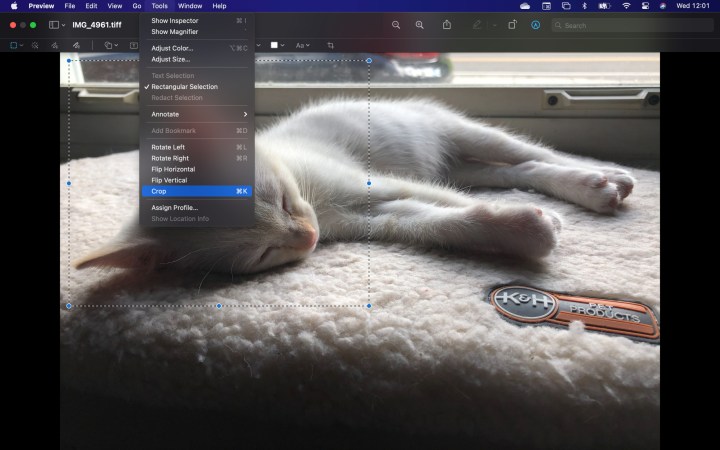The image size is (720, 450).
Task: Open the sidebar view options chevron
Action: 63,25
